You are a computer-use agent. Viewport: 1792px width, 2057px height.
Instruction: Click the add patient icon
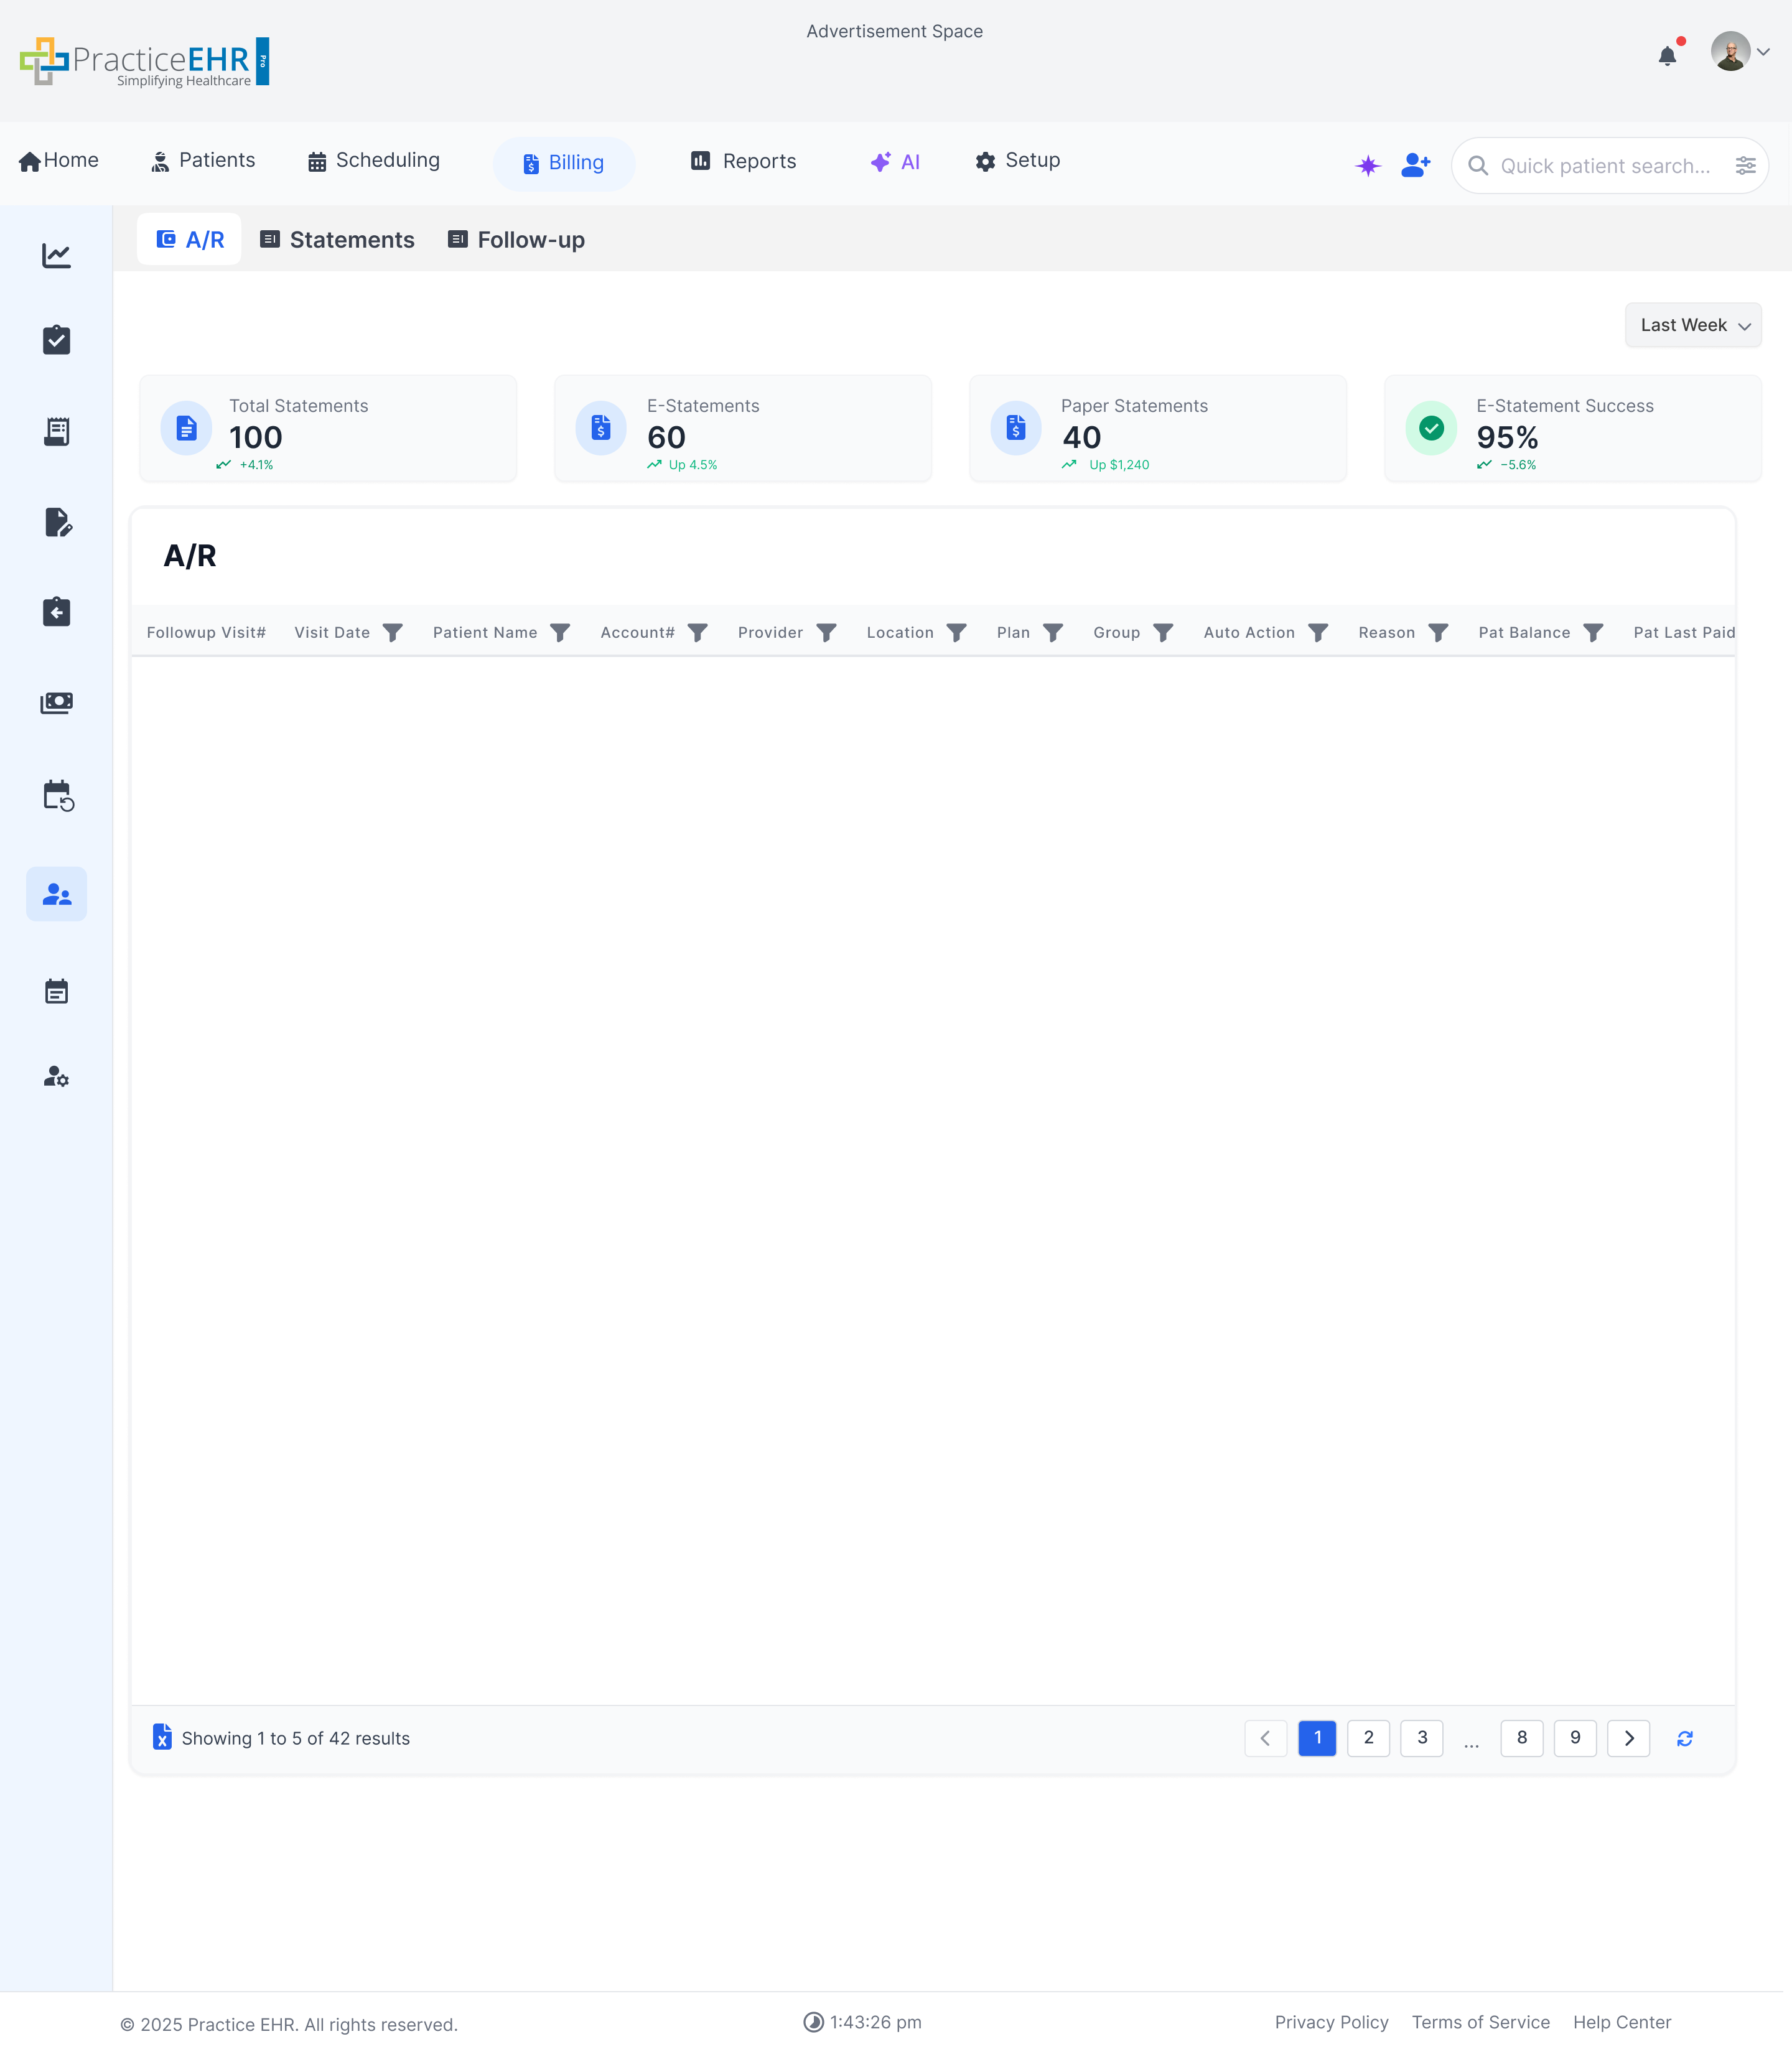1415,165
